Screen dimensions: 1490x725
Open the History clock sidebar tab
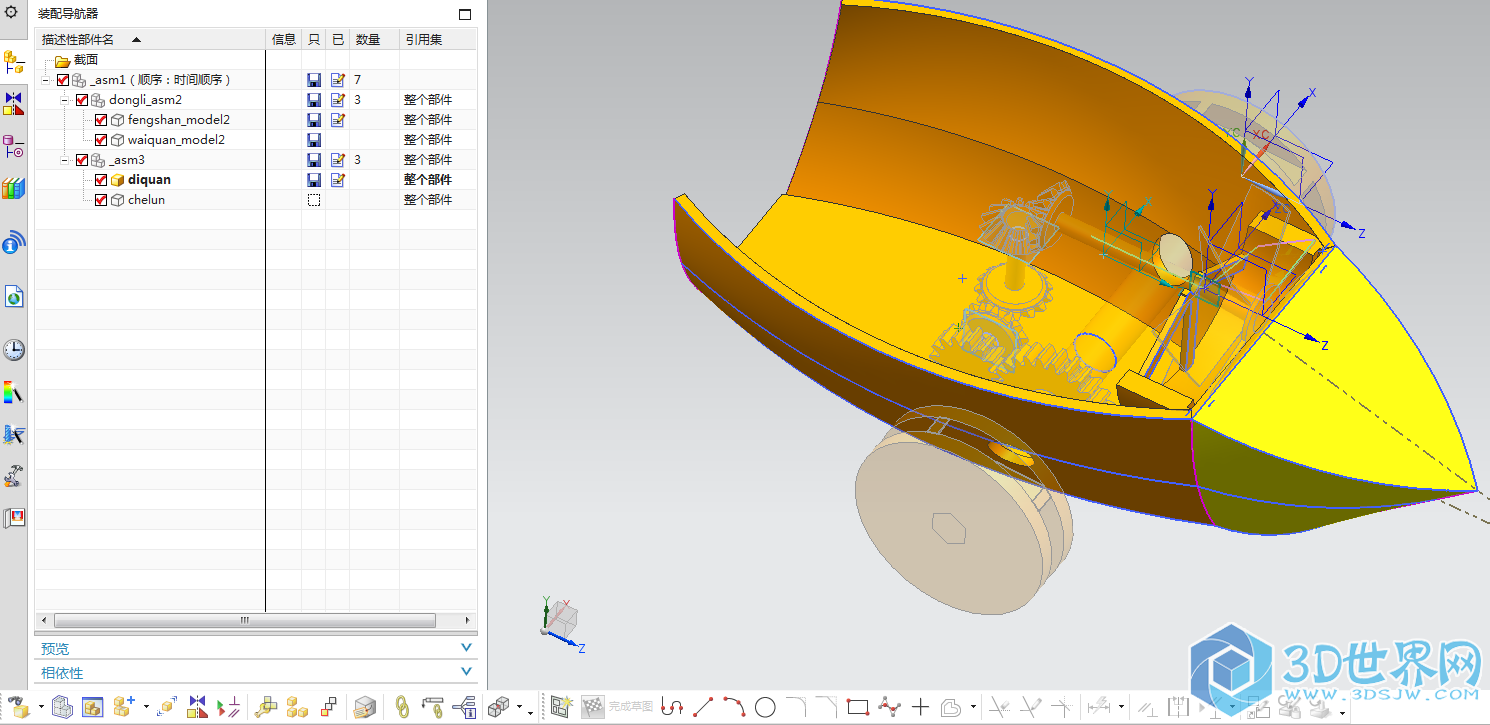tap(14, 350)
